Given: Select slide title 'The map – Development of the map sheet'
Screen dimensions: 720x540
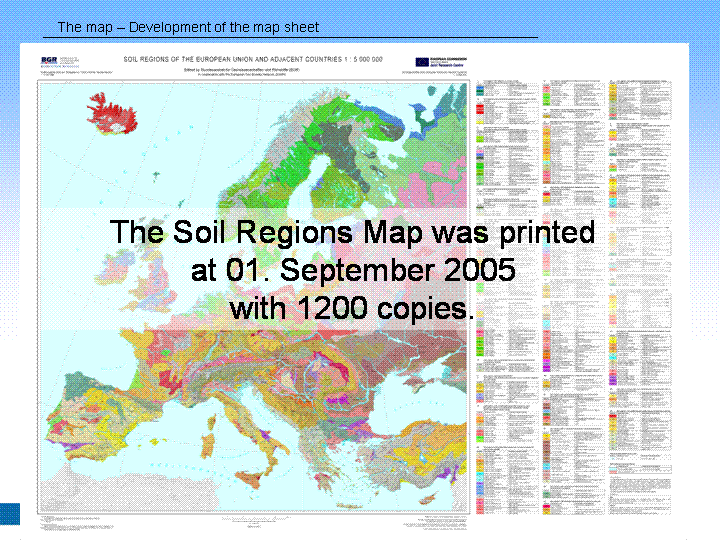Looking at the screenshot, I should [189, 27].
